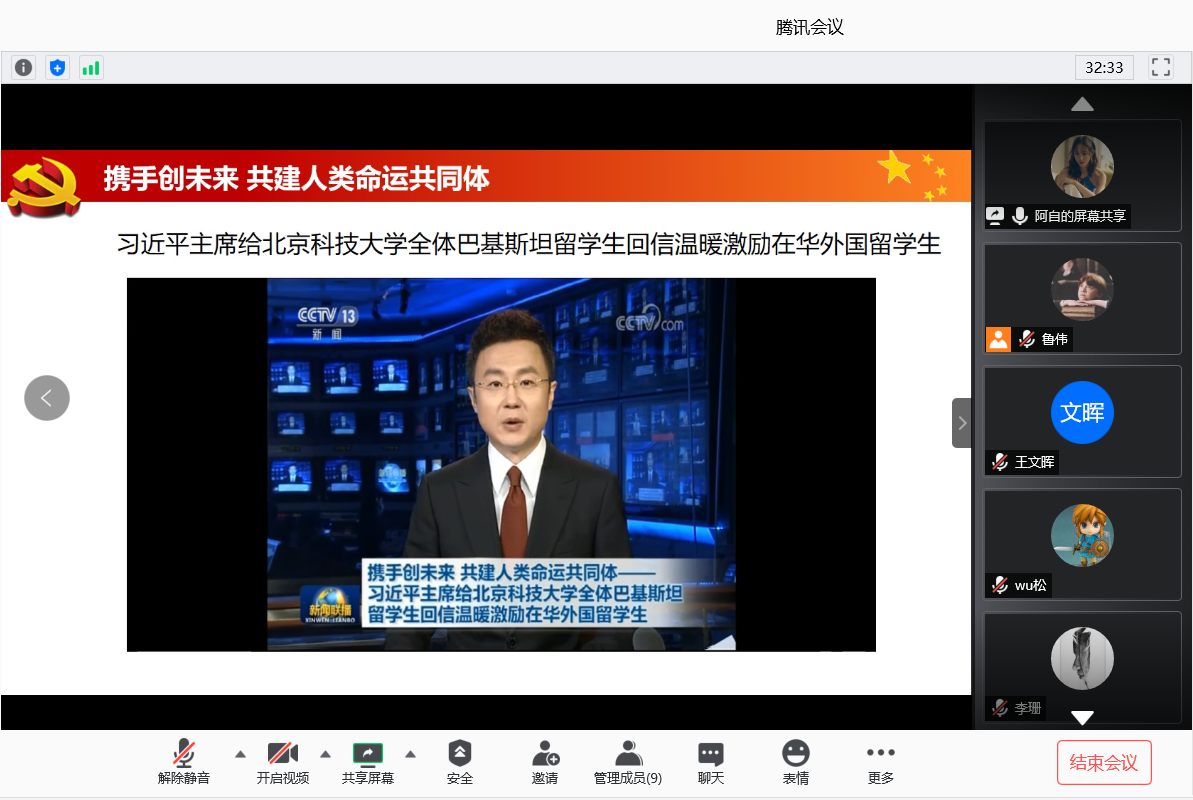Select wu松 participant tile
This screenshot has width=1193, height=800.
point(1082,544)
